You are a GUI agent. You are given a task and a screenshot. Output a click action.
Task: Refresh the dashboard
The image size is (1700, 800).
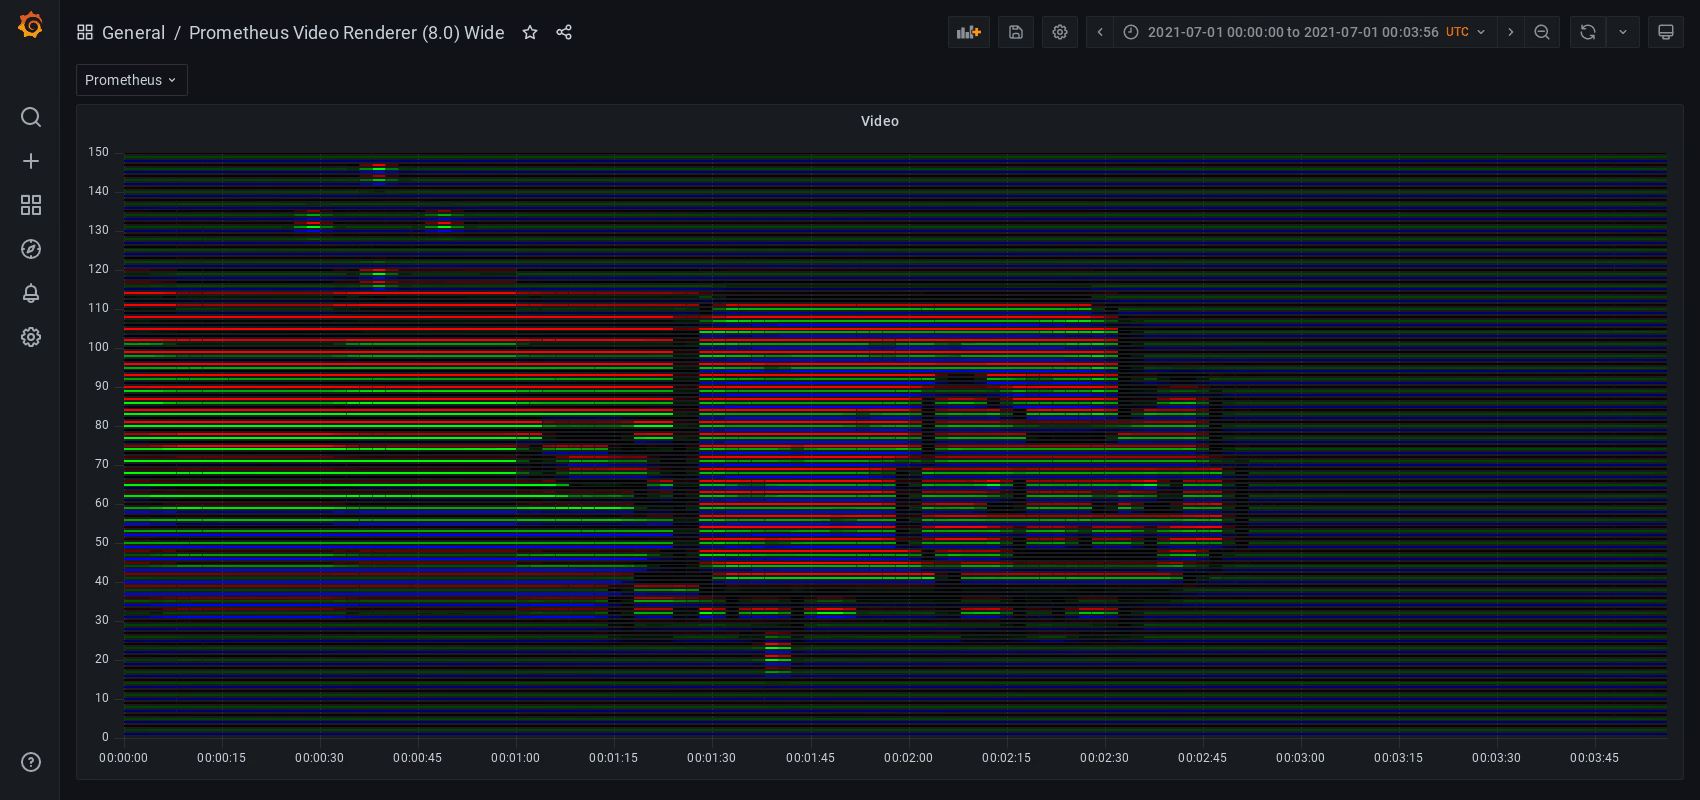pos(1588,32)
